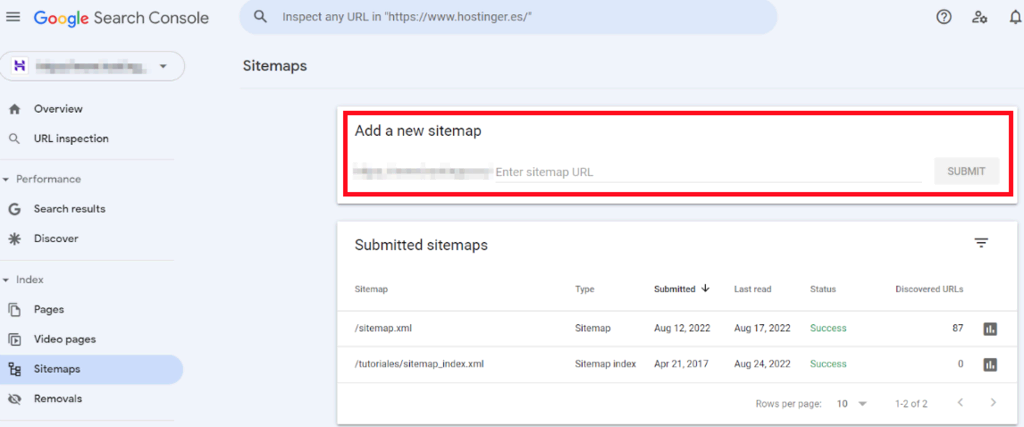The image size is (1024, 427).
Task: Open bar chart icon for sitemap_index.xml row
Action: (990, 364)
